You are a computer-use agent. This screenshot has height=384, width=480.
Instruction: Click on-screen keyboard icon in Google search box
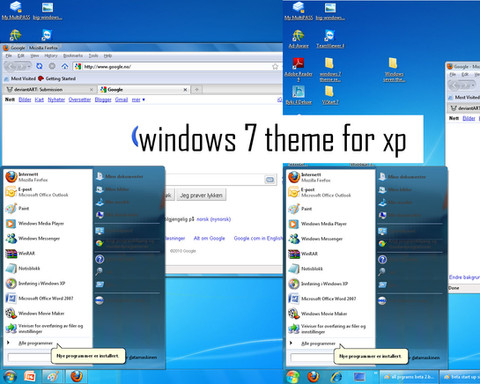(x=270, y=180)
